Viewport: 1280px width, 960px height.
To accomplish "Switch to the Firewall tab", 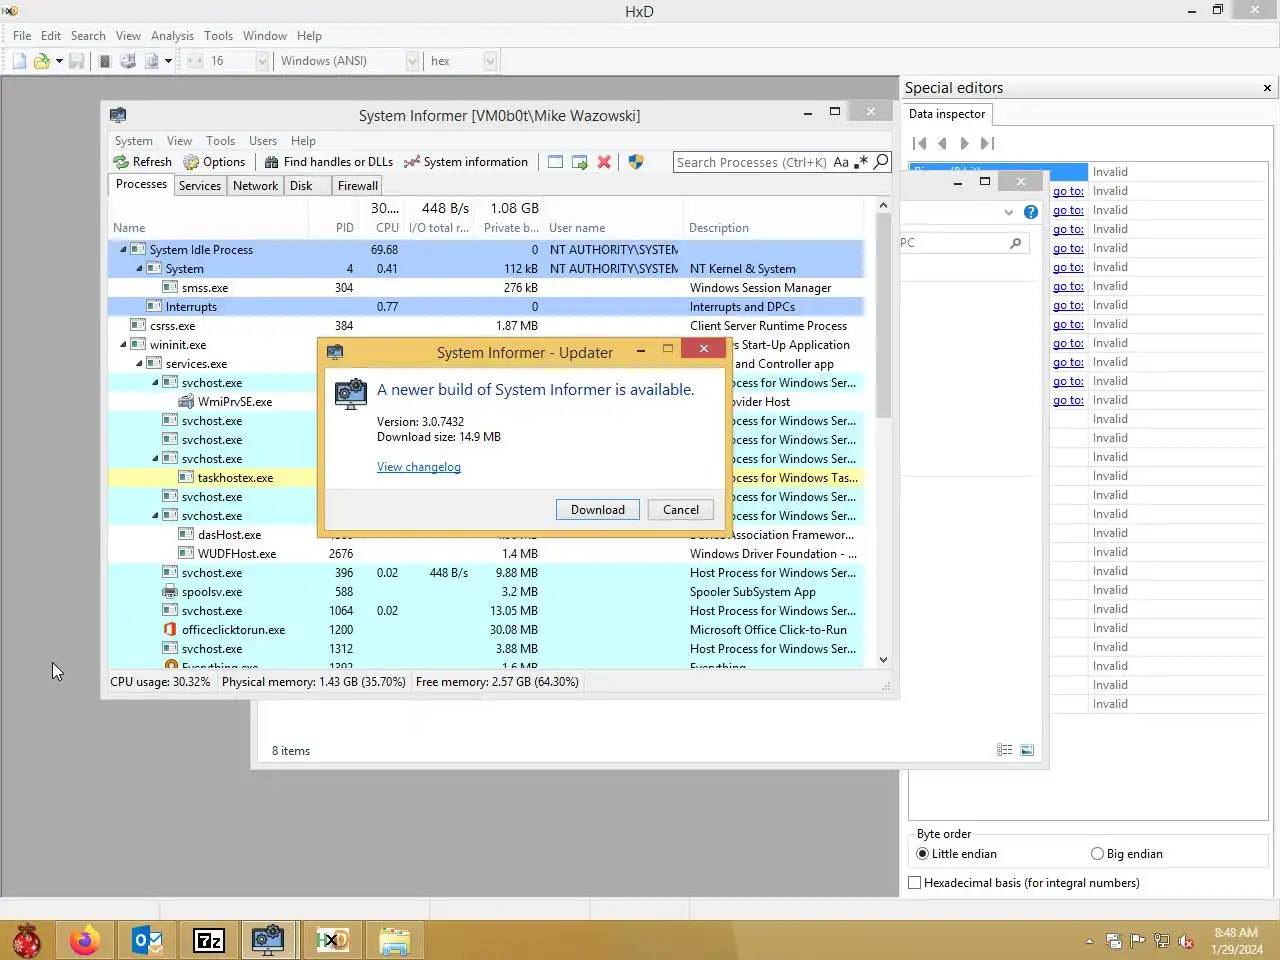I will click(x=357, y=186).
